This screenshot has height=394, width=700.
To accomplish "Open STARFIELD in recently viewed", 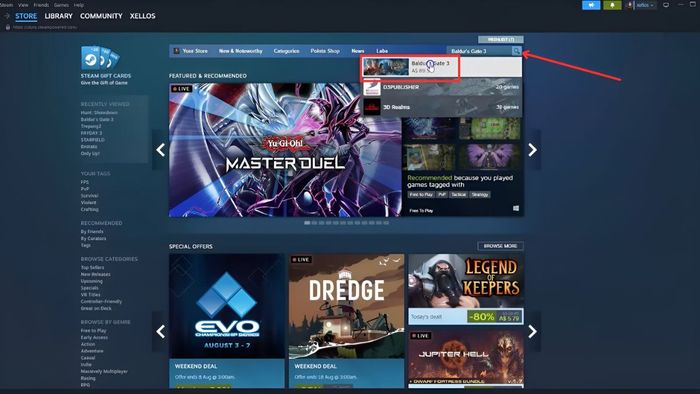I will point(92,140).
